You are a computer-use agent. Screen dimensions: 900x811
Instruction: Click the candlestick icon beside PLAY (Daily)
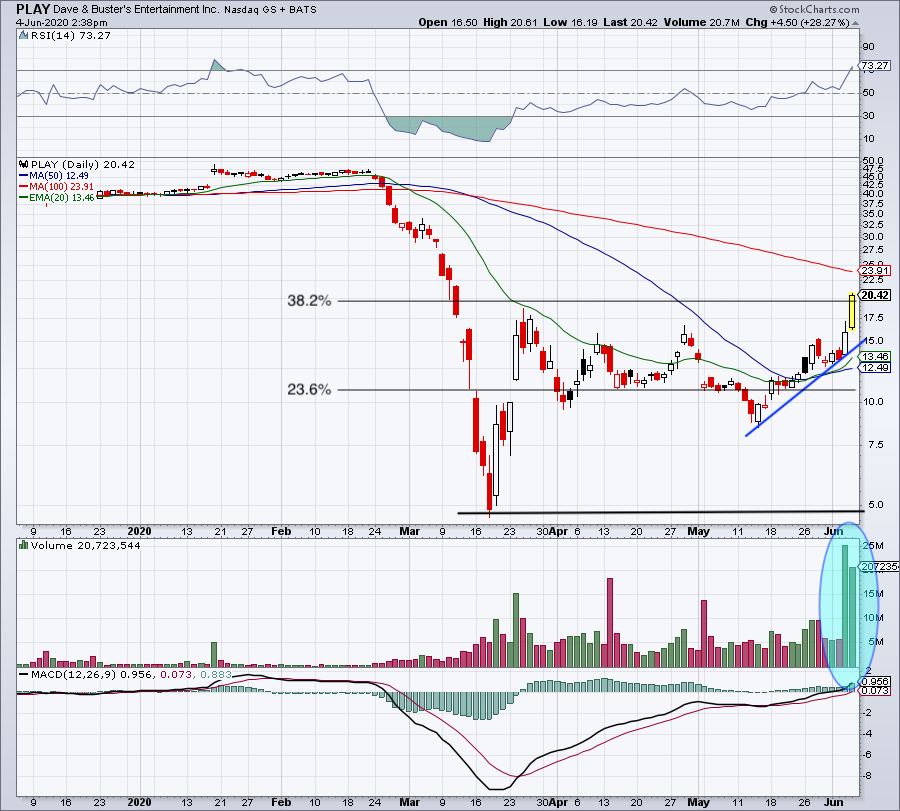click(x=24, y=164)
